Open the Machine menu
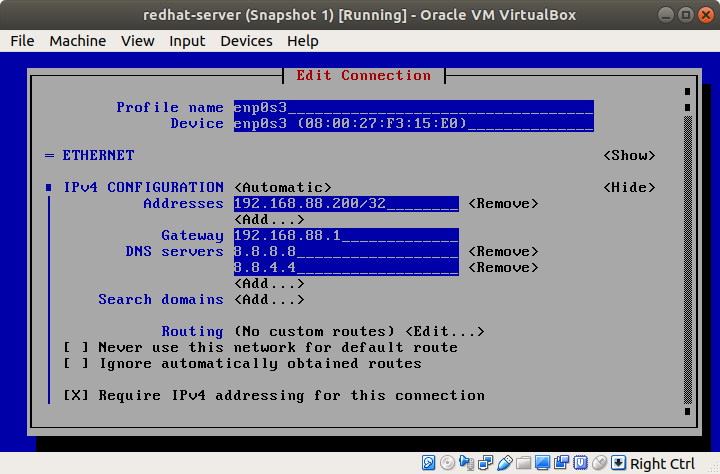Viewport: 720px width, 474px height. click(78, 41)
